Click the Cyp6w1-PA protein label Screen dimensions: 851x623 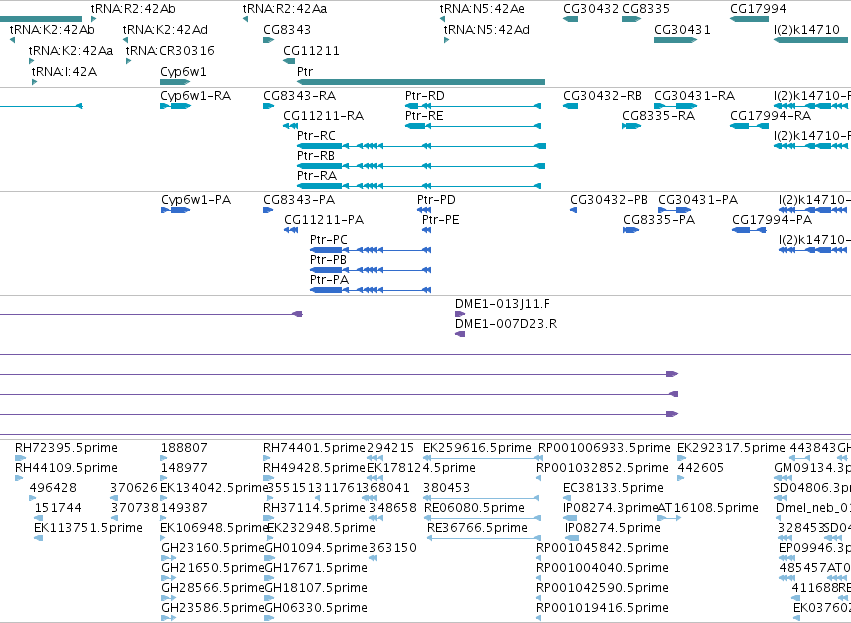196,200
